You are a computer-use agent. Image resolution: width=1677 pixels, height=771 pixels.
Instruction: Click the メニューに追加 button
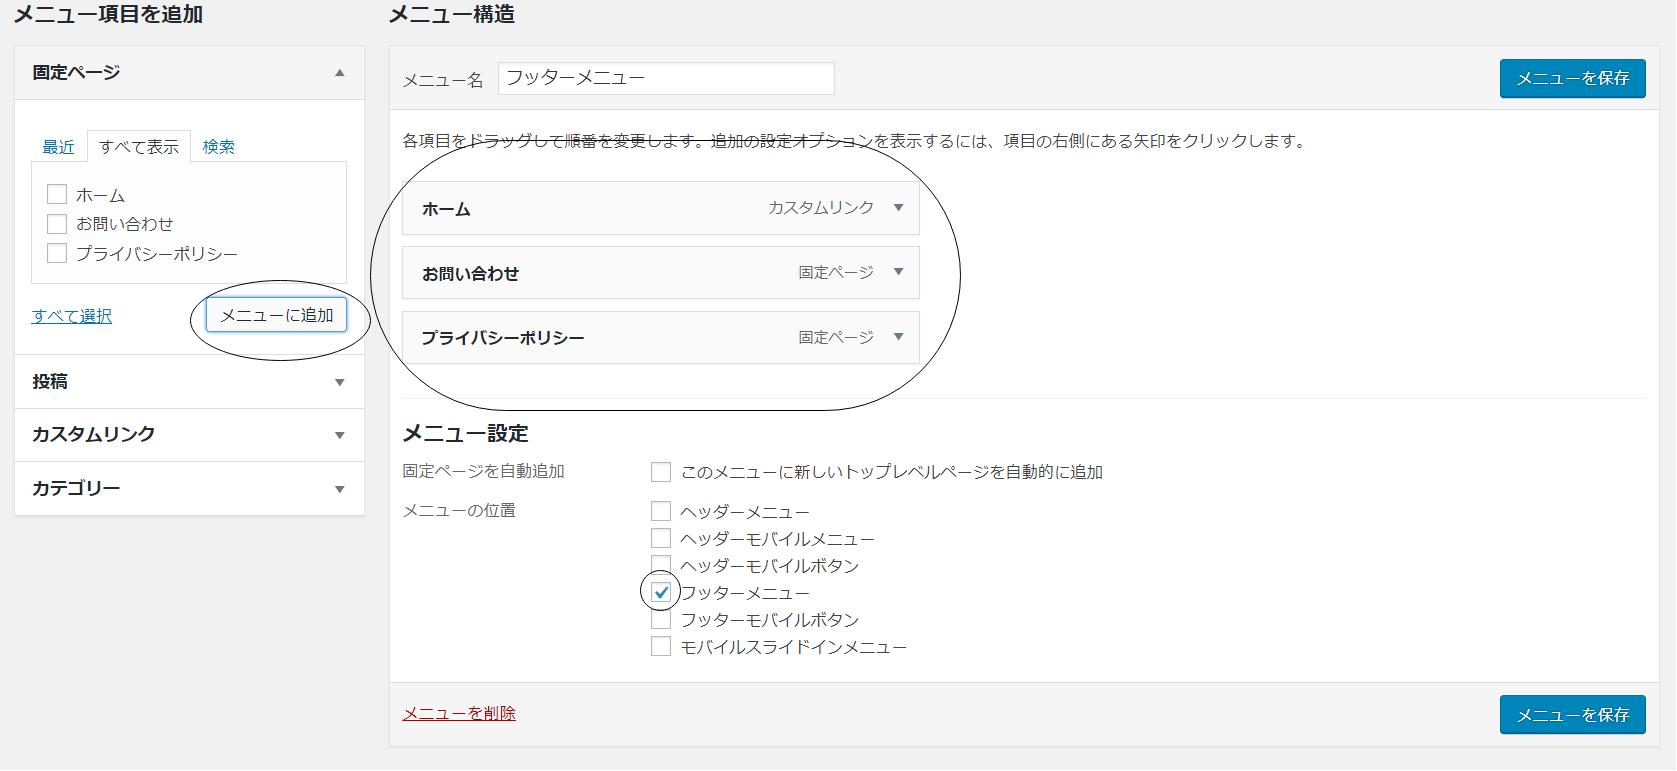[276, 315]
